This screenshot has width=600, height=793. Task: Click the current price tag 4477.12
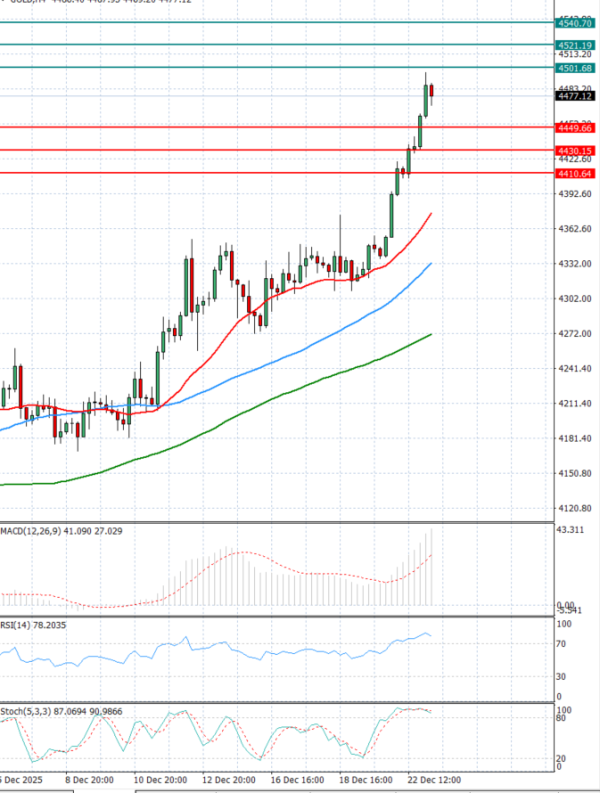(576, 97)
